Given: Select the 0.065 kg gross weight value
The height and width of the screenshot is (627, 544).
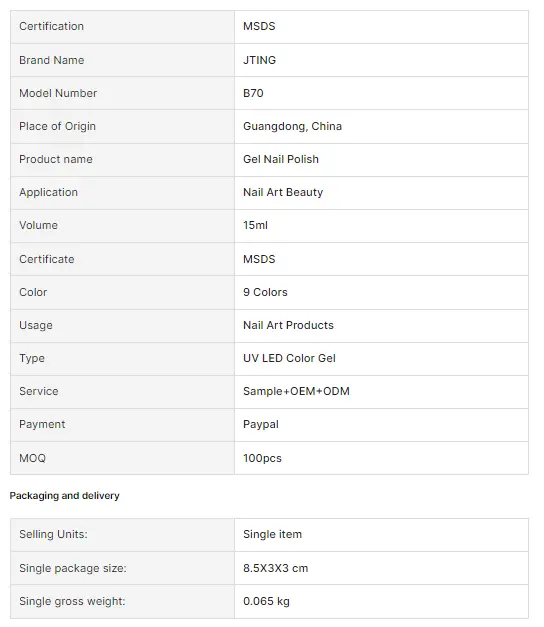Looking at the screenshot, I should point(266,601).
